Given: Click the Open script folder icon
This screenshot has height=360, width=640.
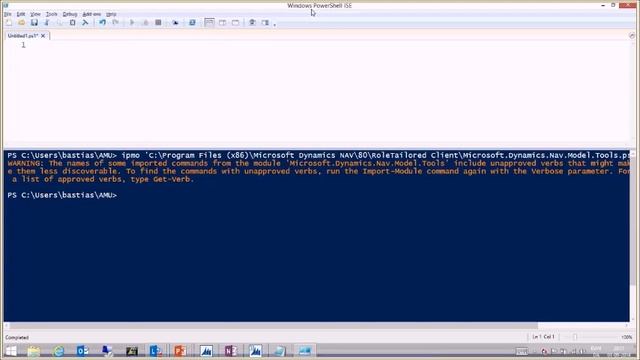Looking at the screenshot, I should [x=21, y=23].
